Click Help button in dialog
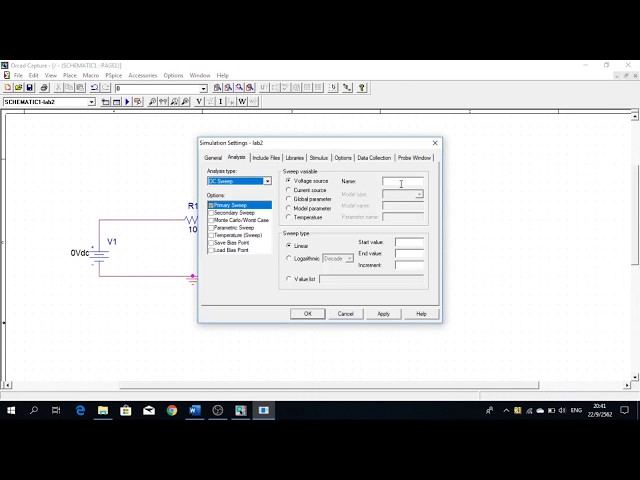The height and width of the screenshot is (480, 640). tap(421, 314)
